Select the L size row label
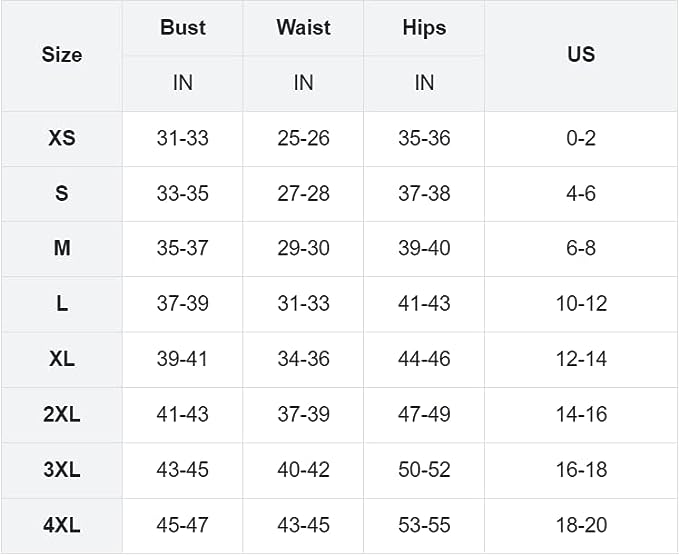The image size is (679, 555). (62, 303)
